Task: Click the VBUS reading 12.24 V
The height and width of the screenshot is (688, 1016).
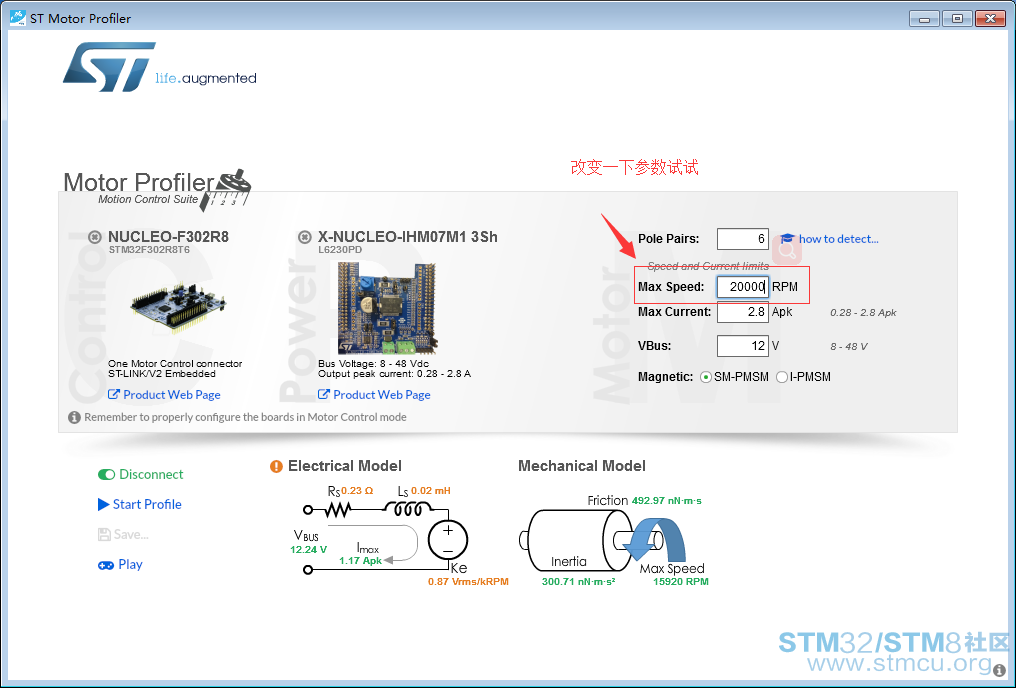Action: [x=308, y=549]
